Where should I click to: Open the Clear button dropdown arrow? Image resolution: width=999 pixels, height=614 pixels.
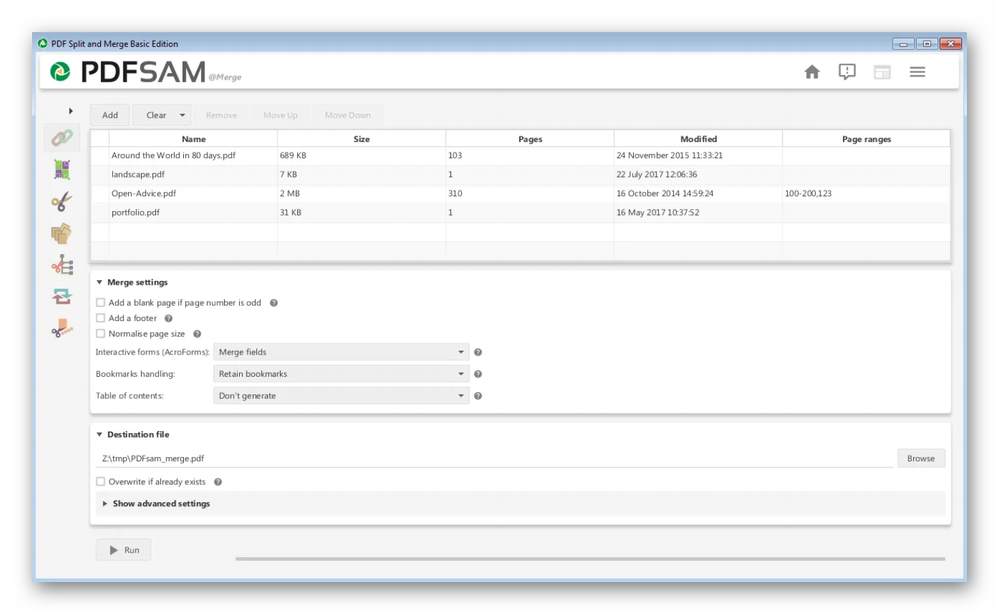(x=182, y=115)
